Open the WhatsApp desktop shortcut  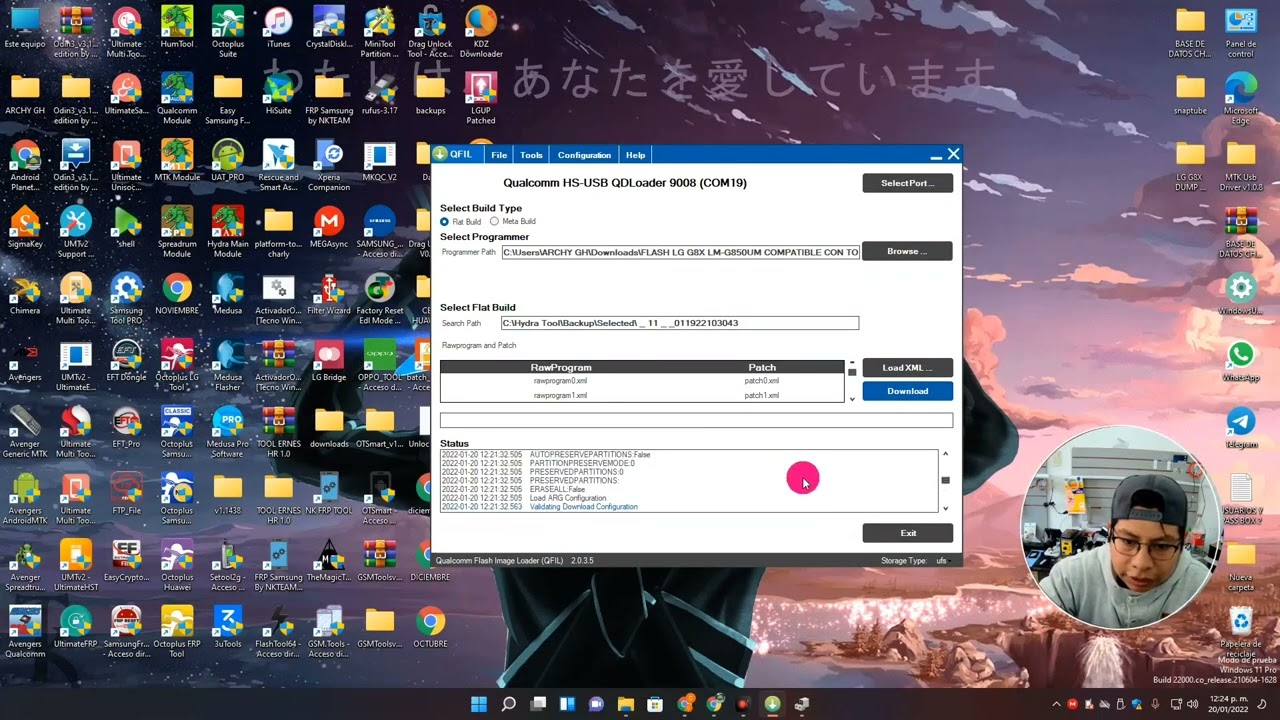click(1241, 360)
